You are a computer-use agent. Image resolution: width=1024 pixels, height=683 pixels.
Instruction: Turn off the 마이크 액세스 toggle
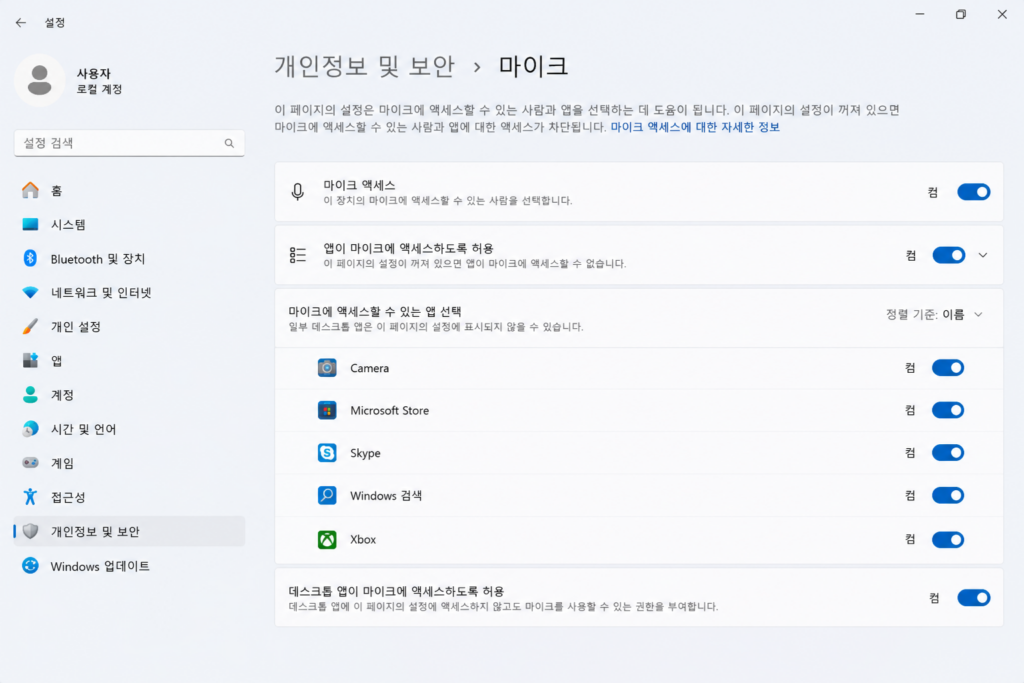point(974,192)
